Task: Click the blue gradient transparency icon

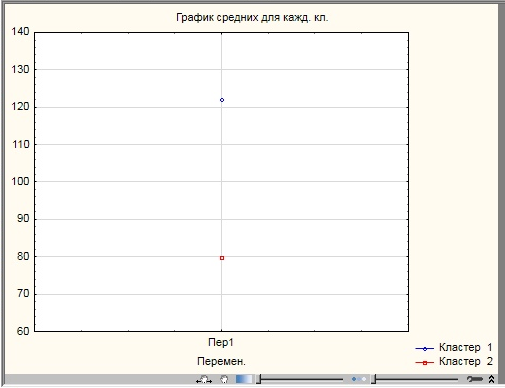Action: click(x=244, y=379)
